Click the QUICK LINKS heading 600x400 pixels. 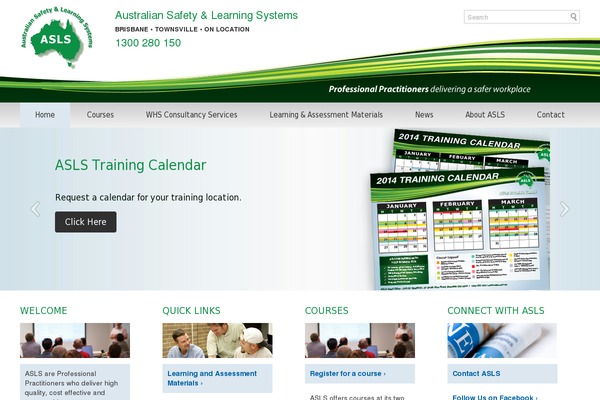[191, 310]
